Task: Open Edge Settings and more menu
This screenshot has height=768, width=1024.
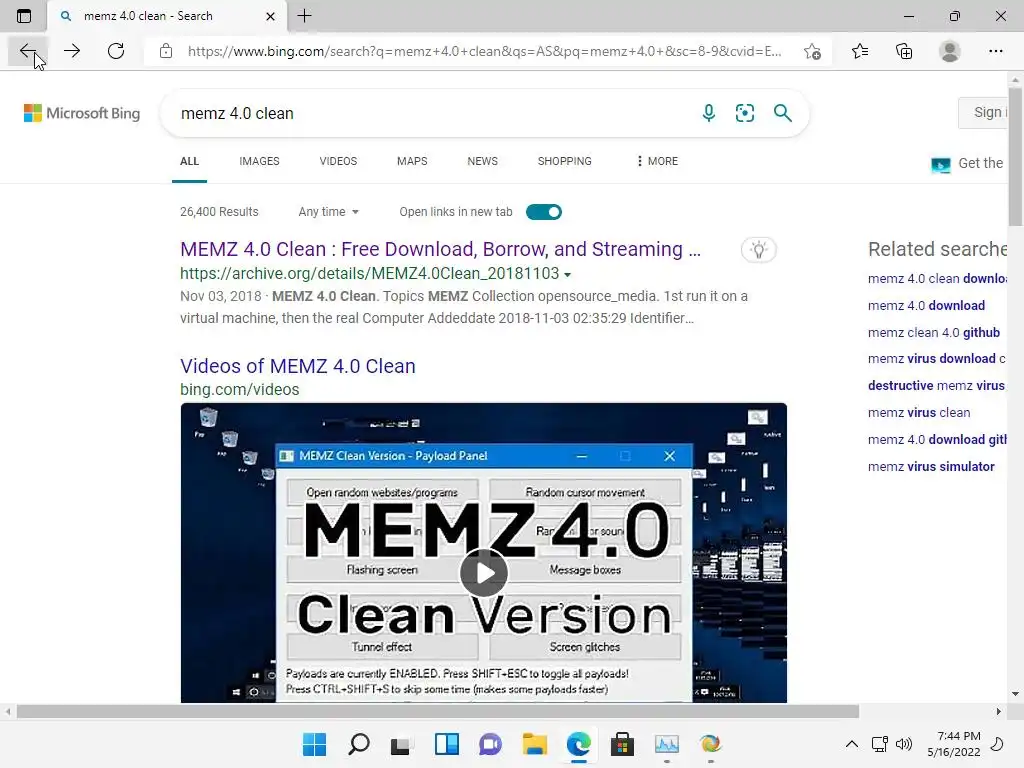Action: click(x=995, y=51)
